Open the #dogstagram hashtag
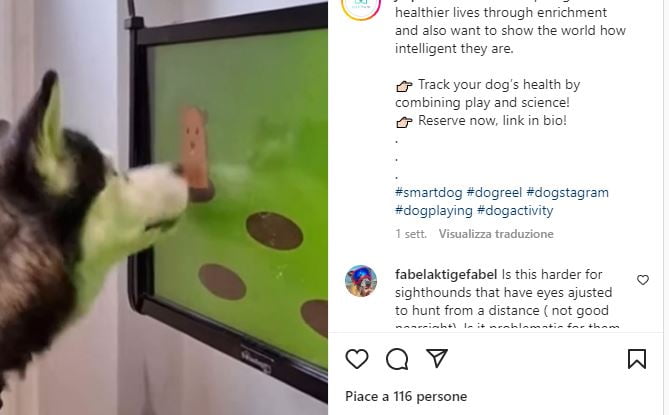The width and height of the screenshot is (669, 415). pos(567,192)
